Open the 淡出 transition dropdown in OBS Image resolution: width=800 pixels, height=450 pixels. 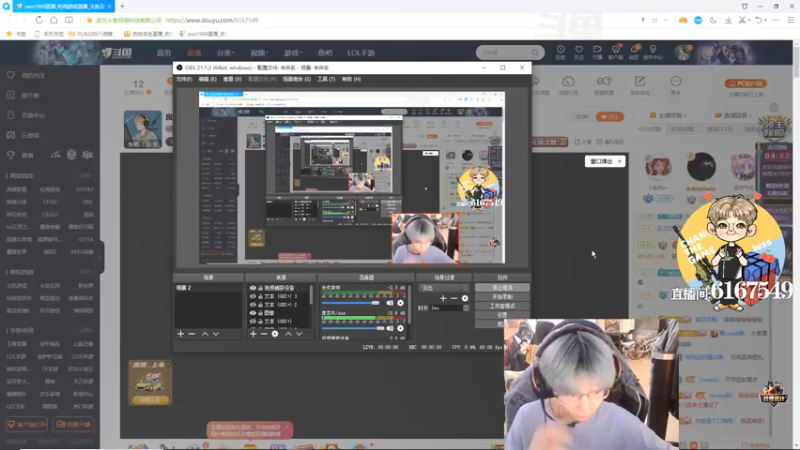(444, 288)
